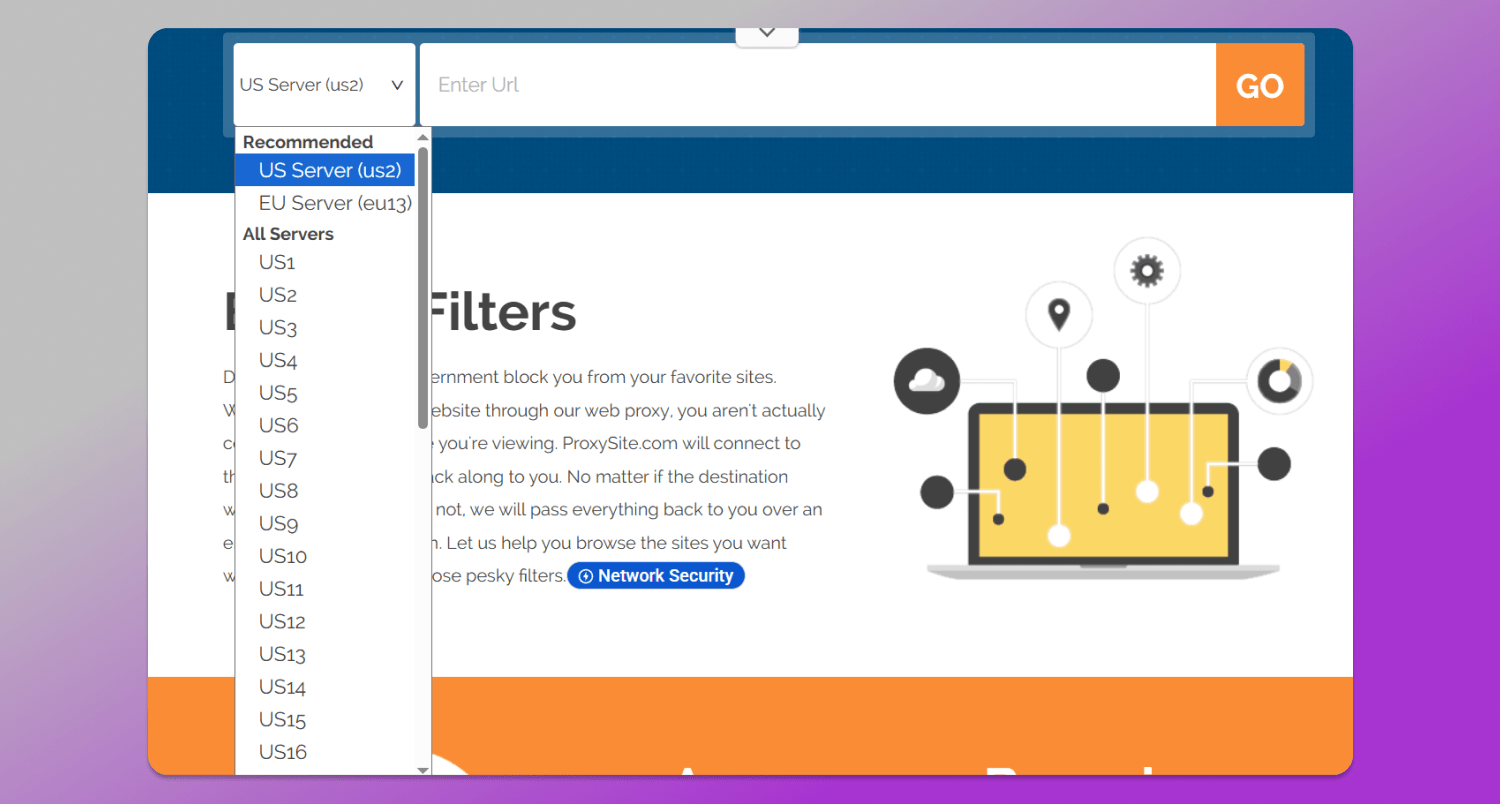Click the location pin icon
The width and height of the screenshot is (1500, 804).
coord(1058,315)
